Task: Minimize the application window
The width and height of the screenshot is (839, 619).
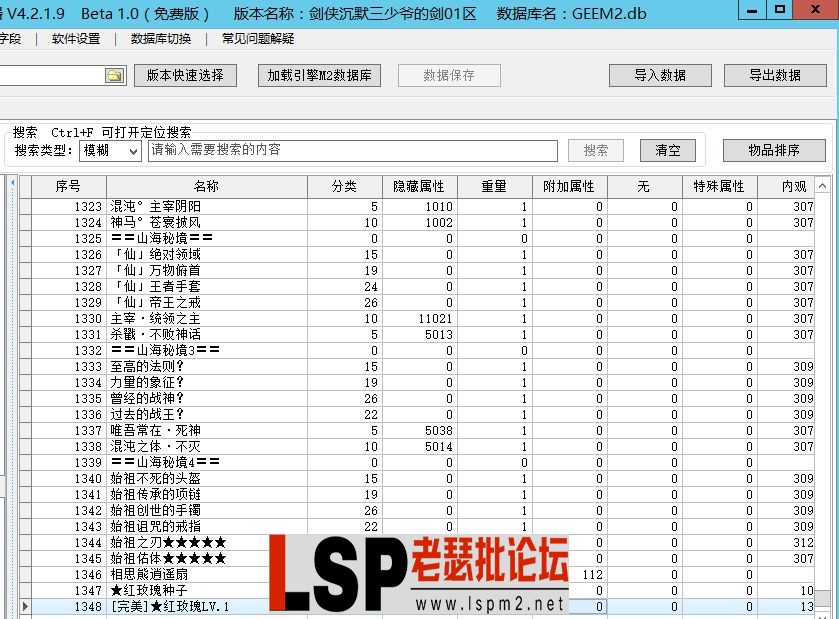Action: point(752,10)
